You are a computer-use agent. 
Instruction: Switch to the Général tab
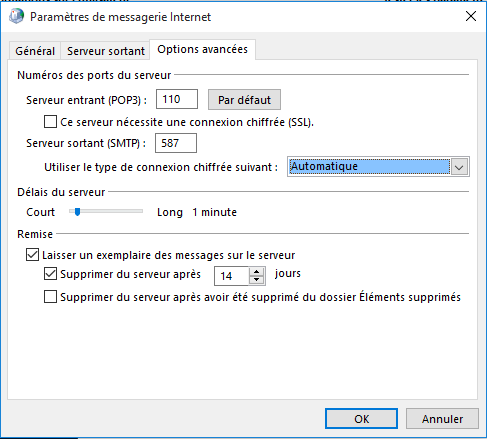pos(35,51)
